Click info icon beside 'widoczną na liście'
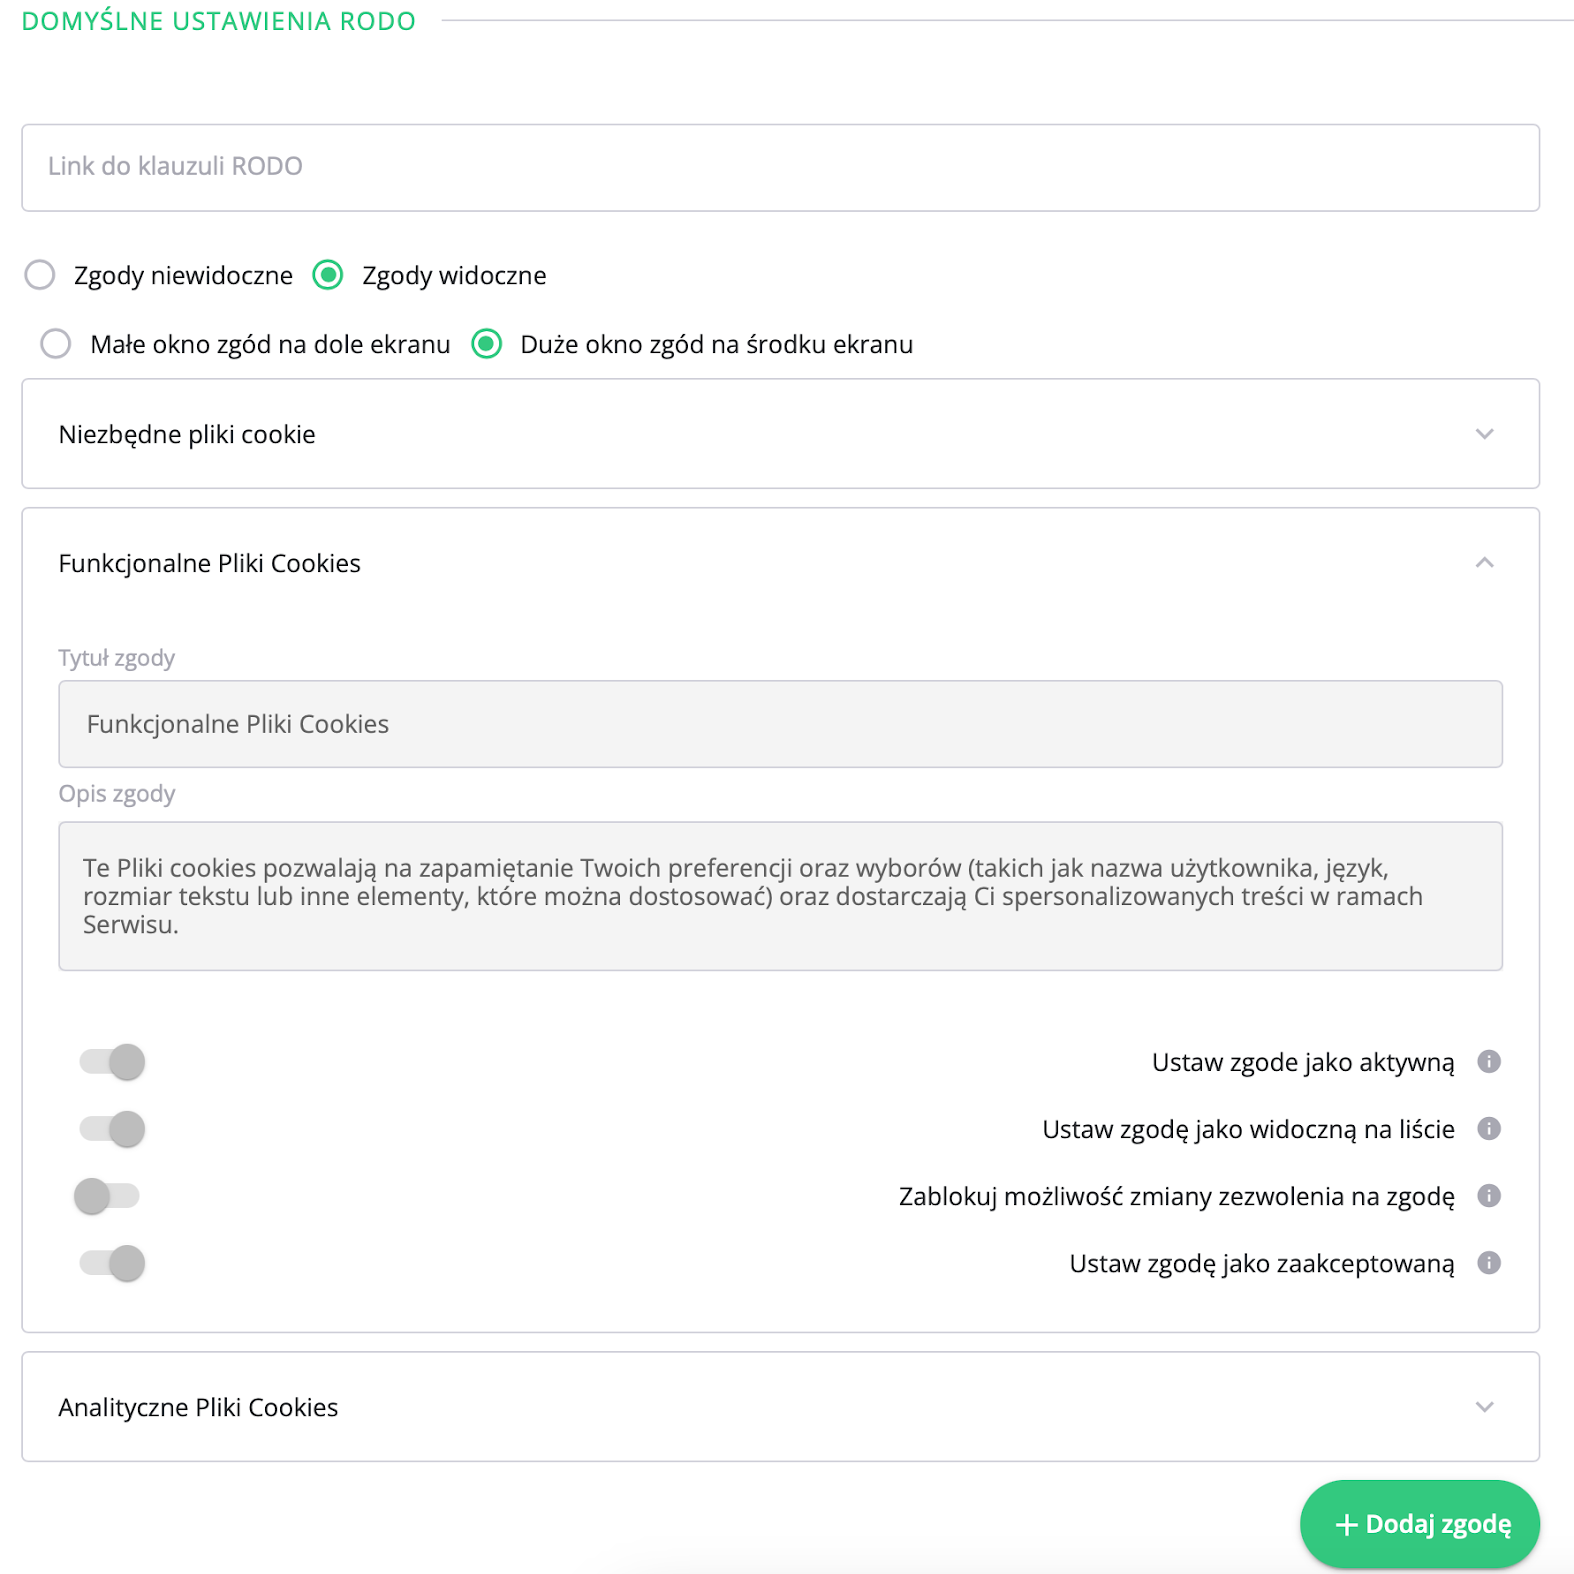The image size is (1574, 1574). click(1488, 1128)
